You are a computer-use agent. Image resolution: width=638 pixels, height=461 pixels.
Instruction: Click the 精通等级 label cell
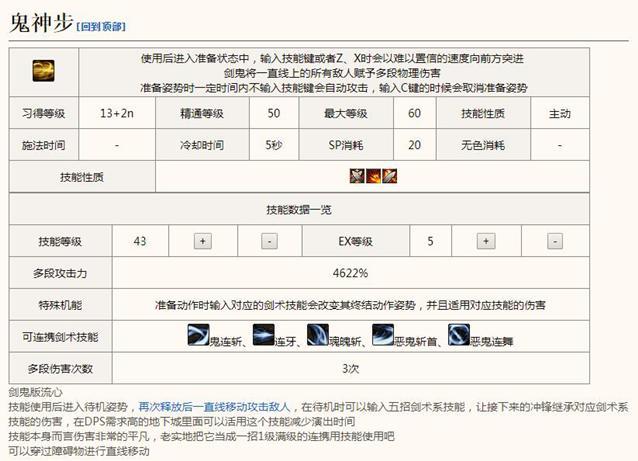point(202,113)
